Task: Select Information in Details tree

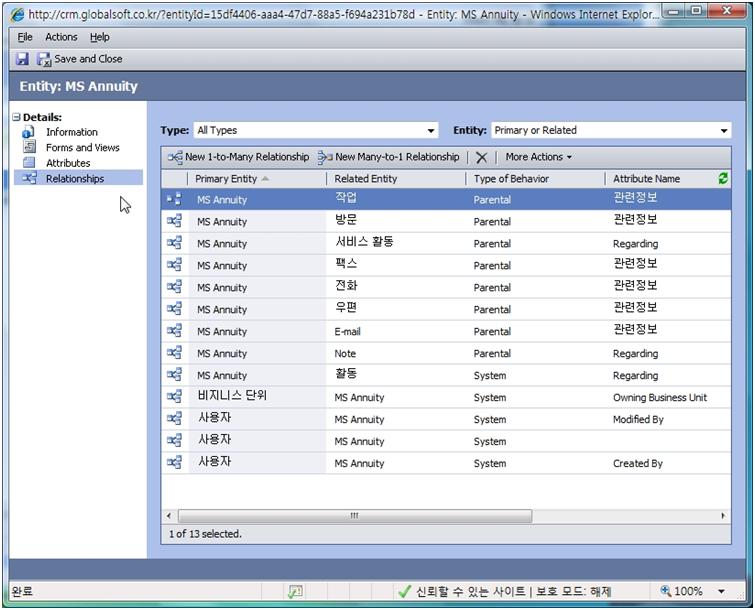Action: (72, 132)
